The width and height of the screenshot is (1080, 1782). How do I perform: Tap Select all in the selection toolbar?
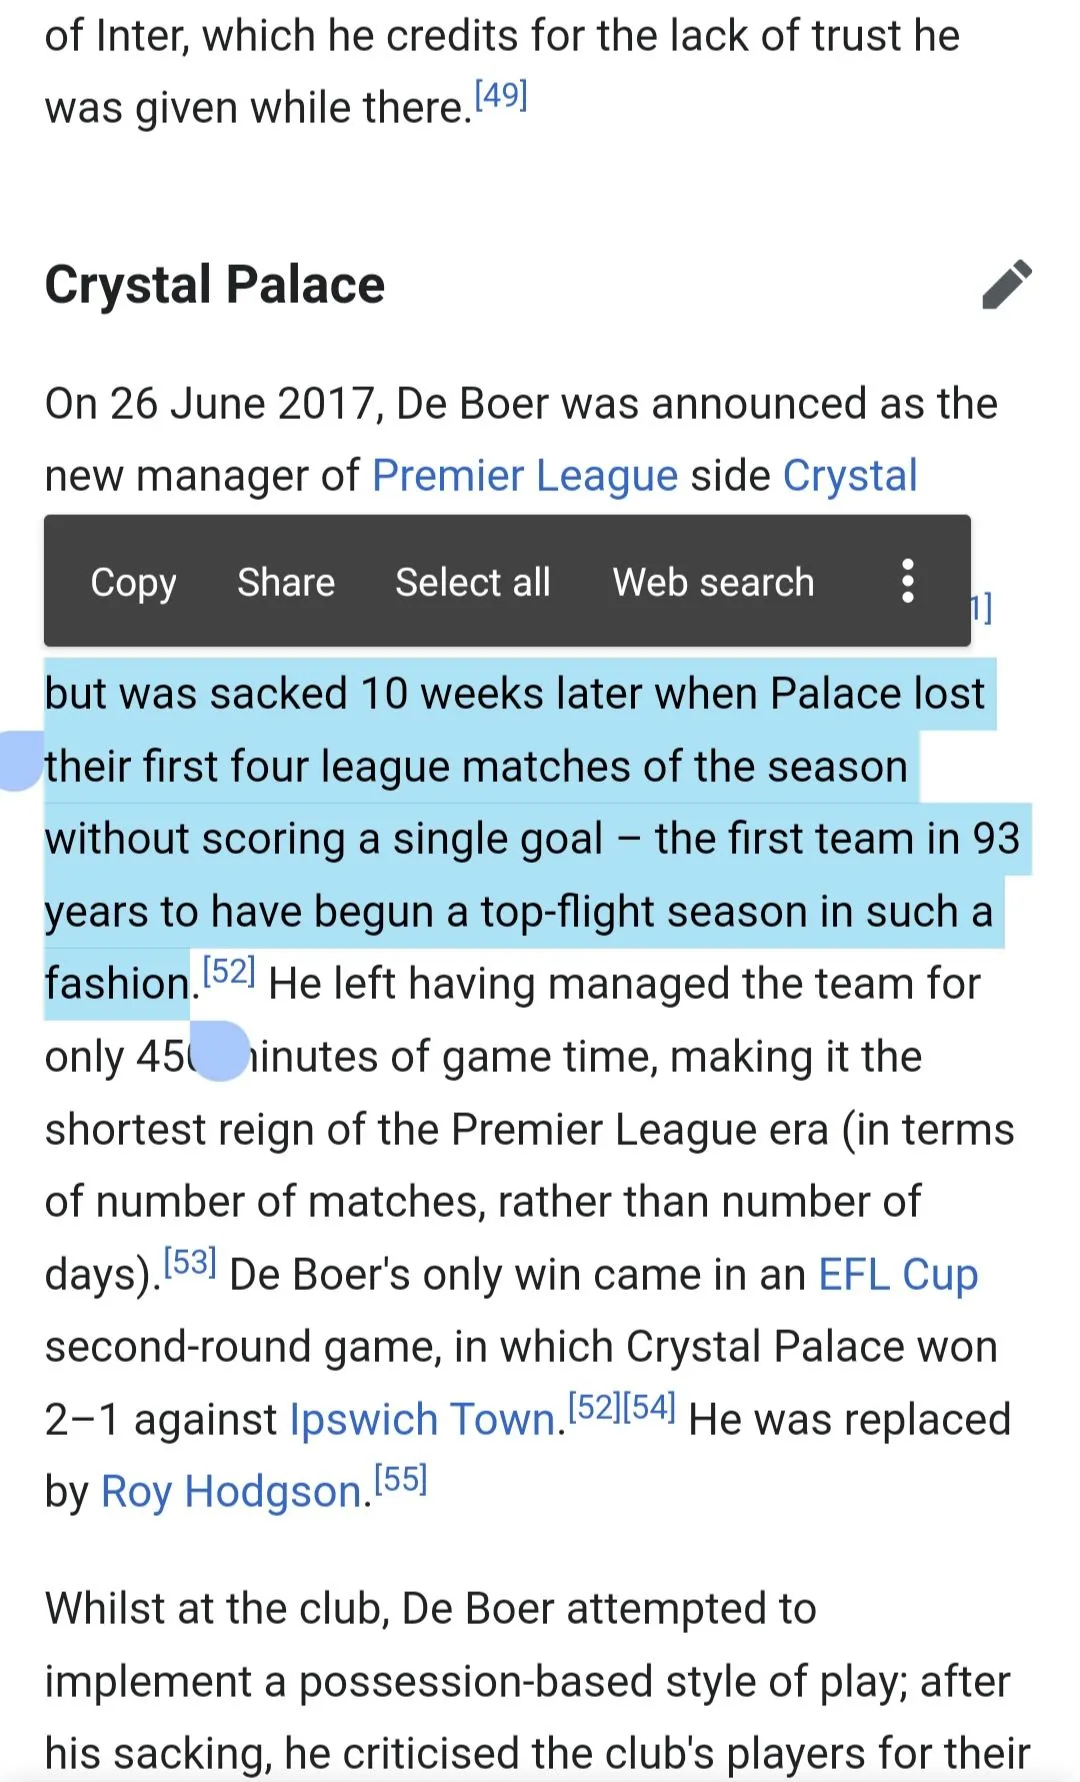tap(472, 581)
